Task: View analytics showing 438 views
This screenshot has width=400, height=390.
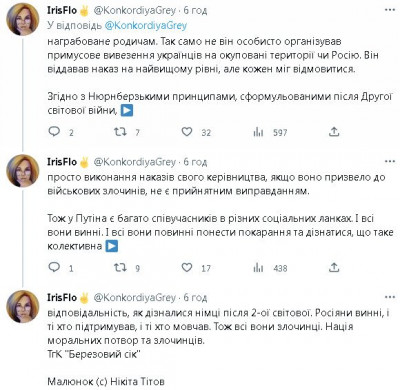Action: (x=258, y=268)
